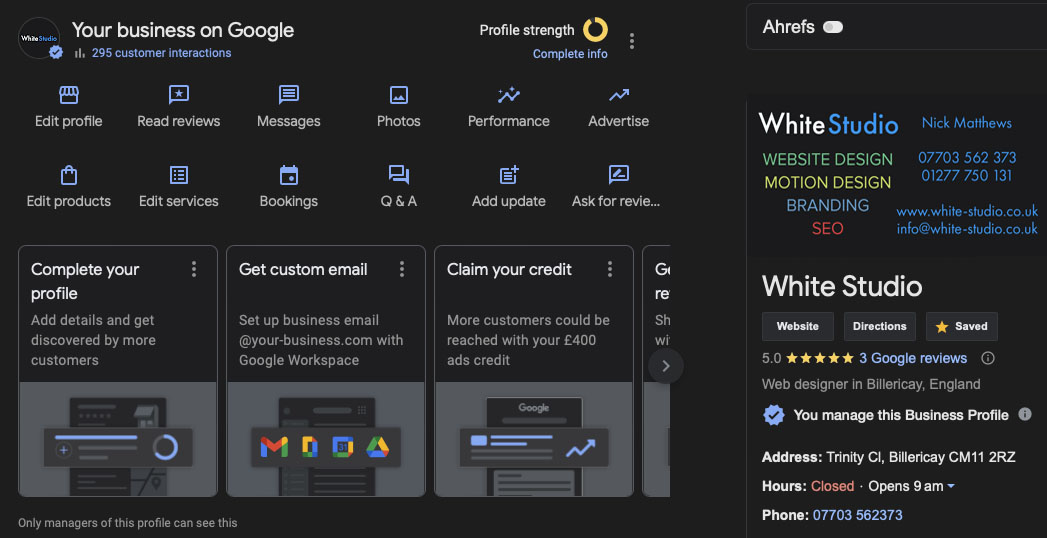This screenshot has width=1047, height=538.
Task: Open 3 Google reviews link
Action: [913, 358]
